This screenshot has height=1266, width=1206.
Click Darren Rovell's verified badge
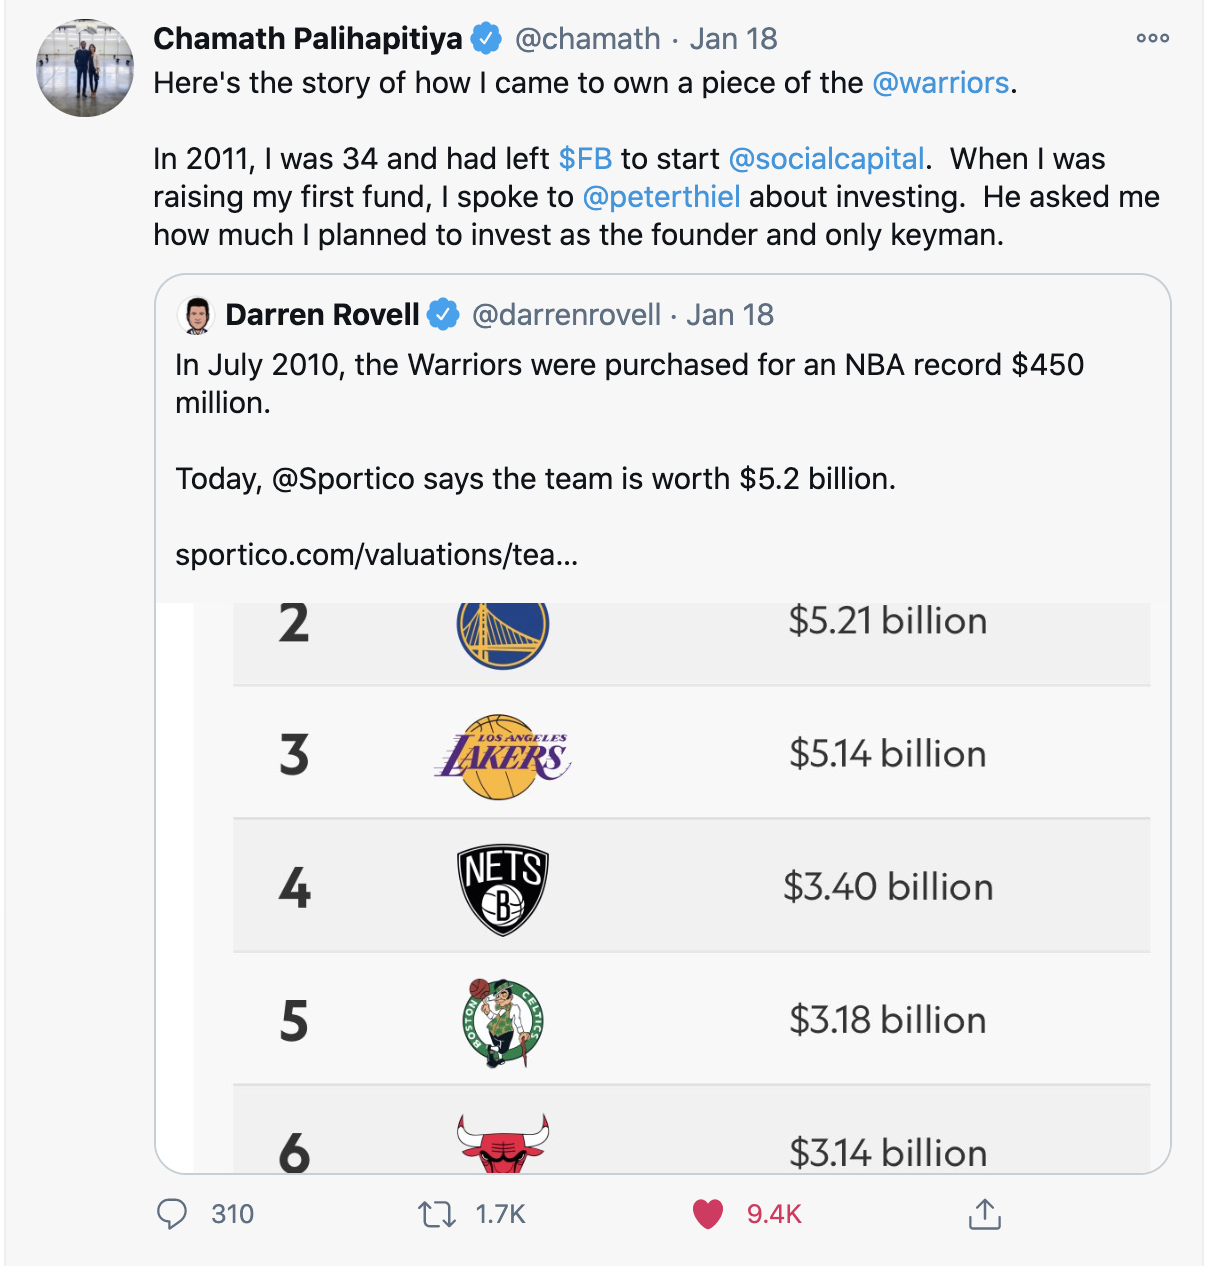[x=444, y=315]
